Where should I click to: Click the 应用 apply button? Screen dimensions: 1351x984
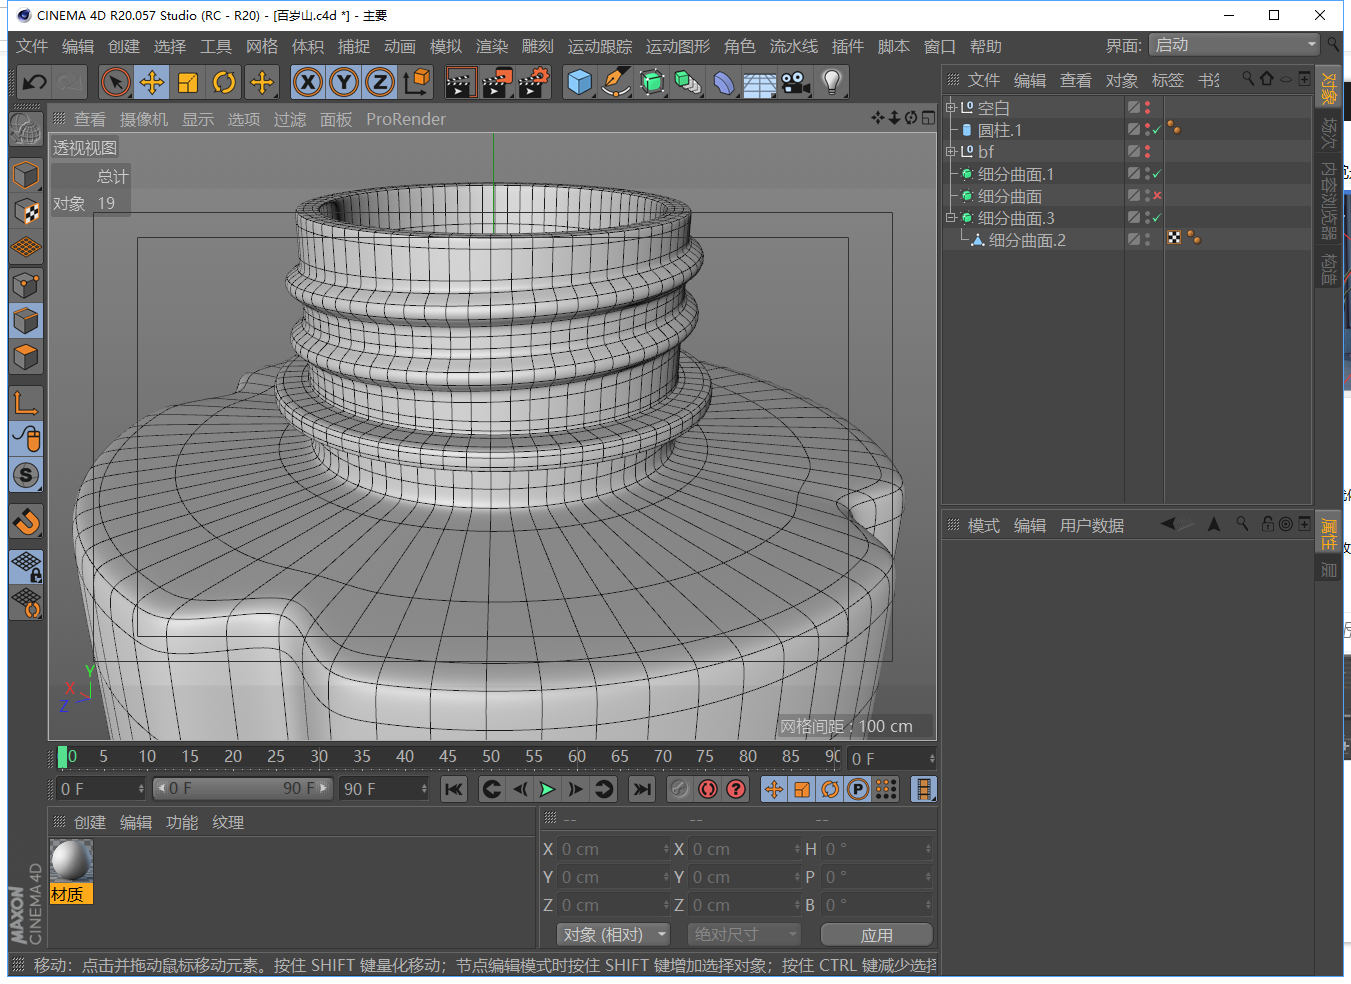coord(877,934)
